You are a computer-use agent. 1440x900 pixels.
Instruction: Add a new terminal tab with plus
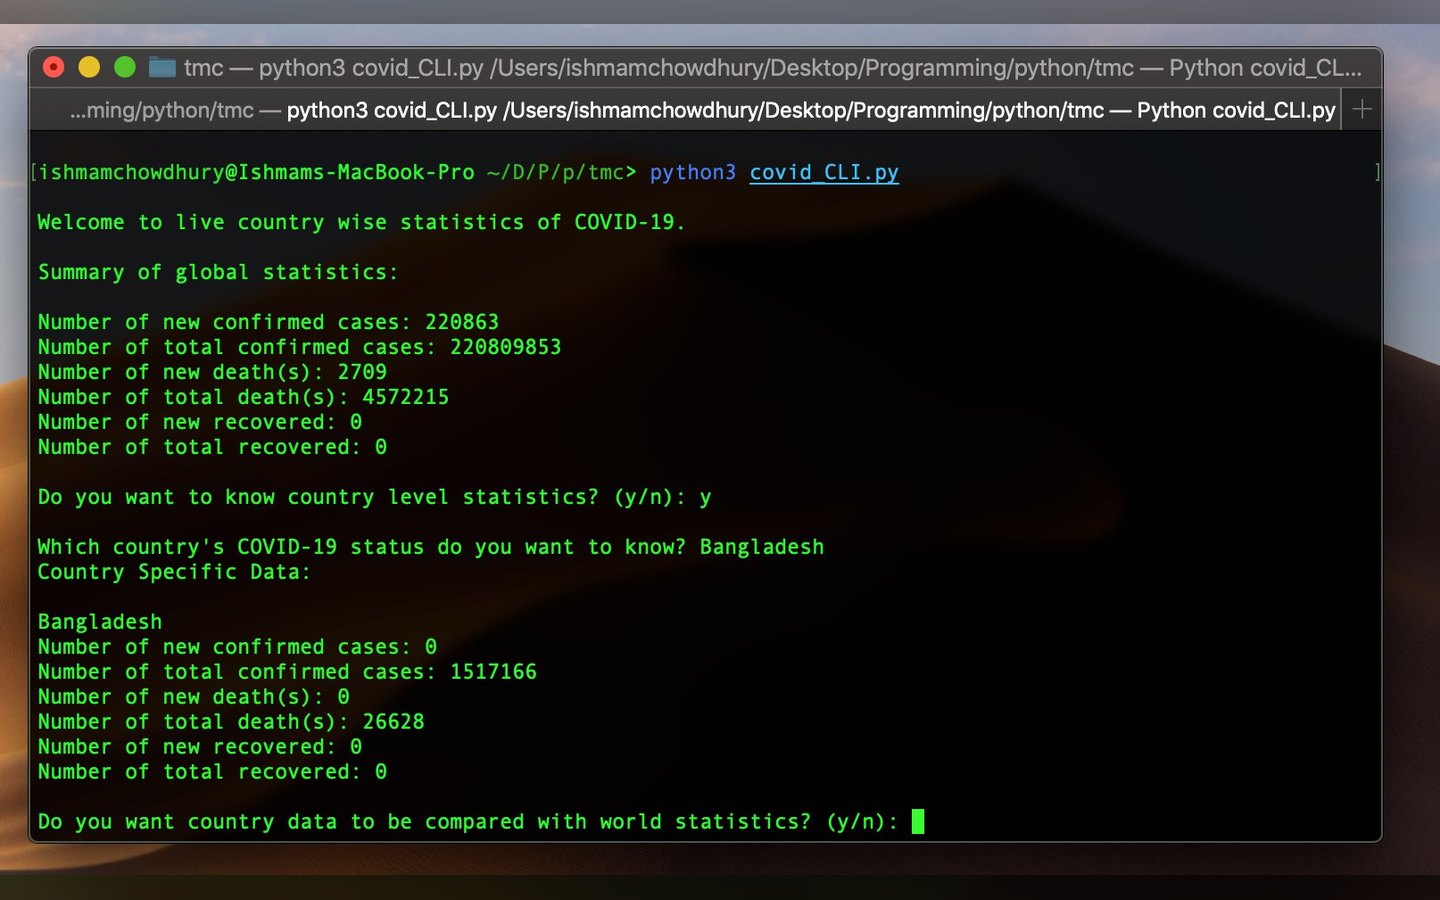[x=1362, y=109]
